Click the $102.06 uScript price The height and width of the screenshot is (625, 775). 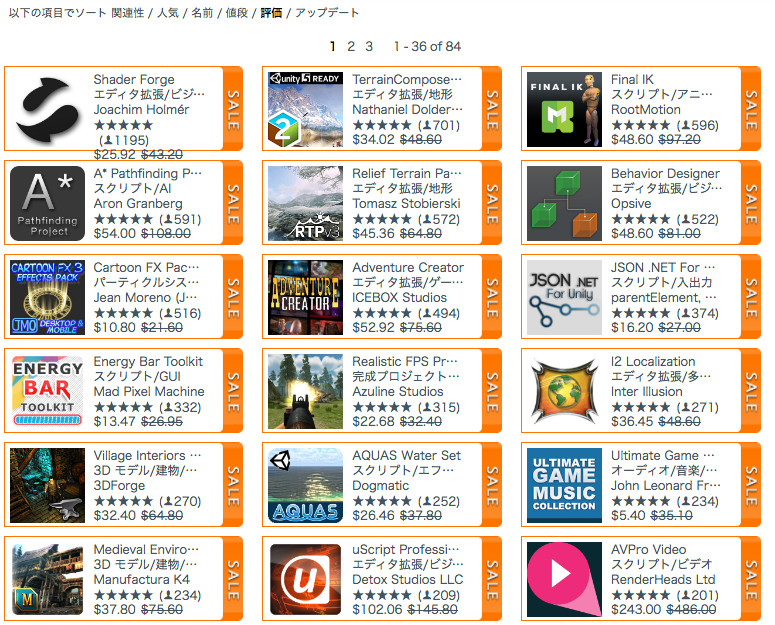tap(377, 610)
